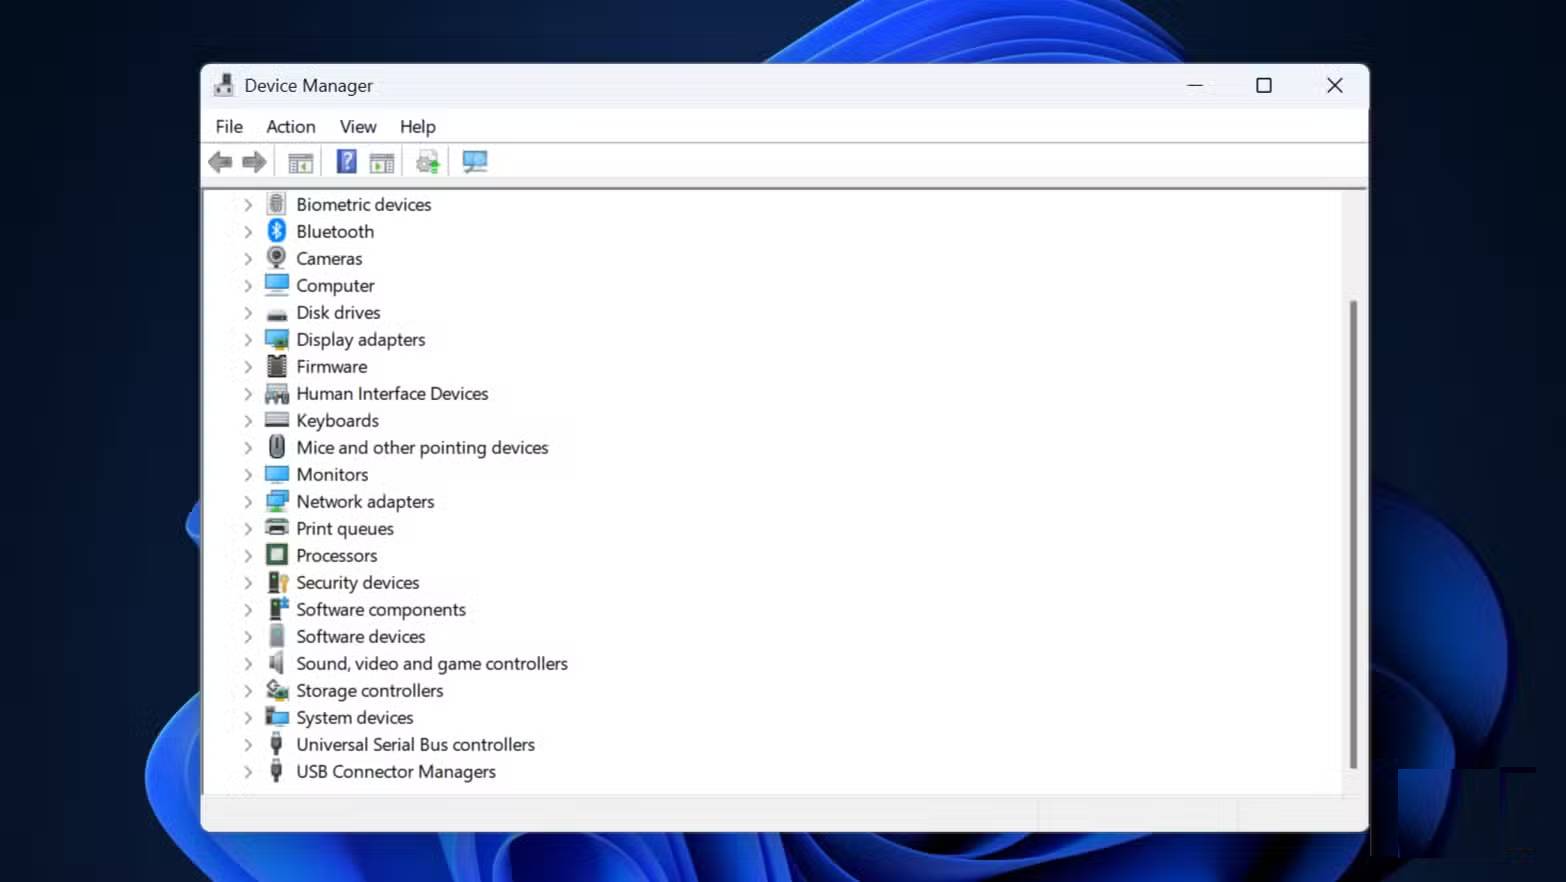The width and height of the screenshot is (1566, 882).
Task: Open the Action menu
Action: pyautogui.click(x=291, y=127)
